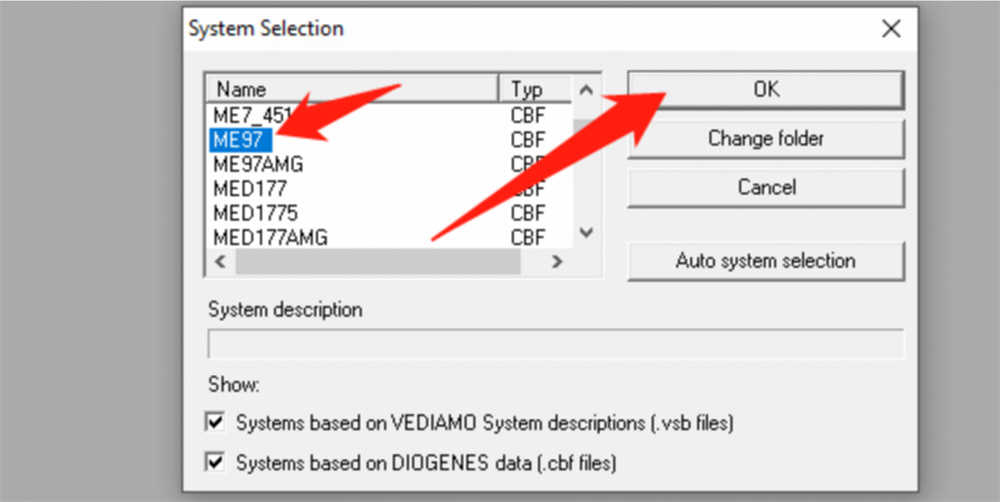1000x502 pixels.
Task: Click the Change folder button
Action: (765, 138)
